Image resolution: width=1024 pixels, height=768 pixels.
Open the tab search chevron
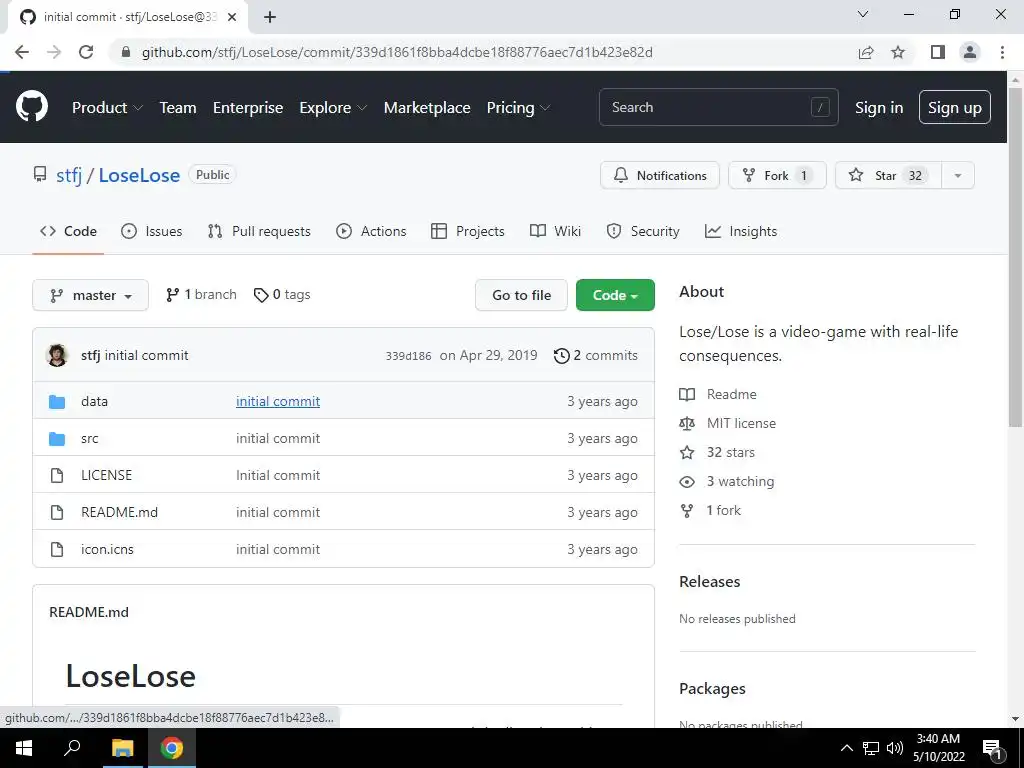[863, 14]
